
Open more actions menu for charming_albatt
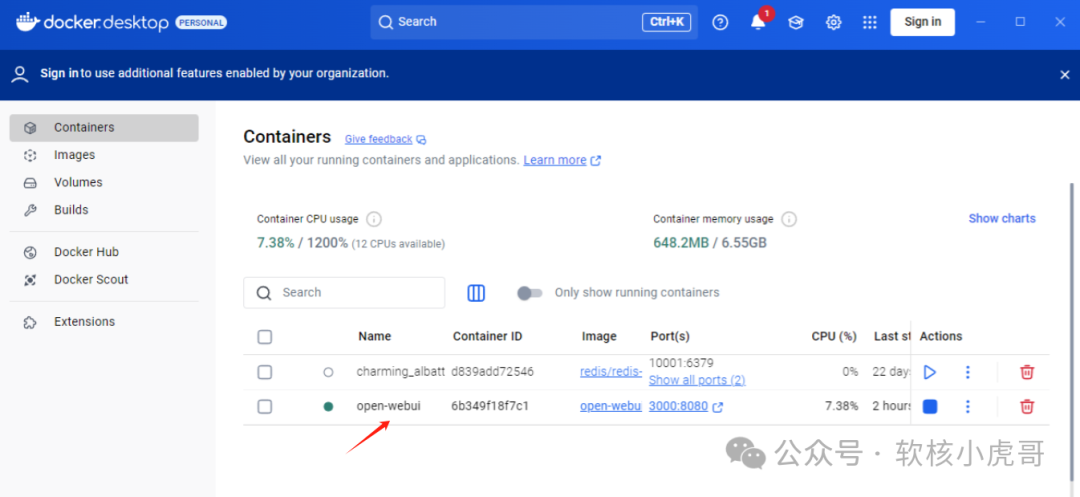(968, 372)
